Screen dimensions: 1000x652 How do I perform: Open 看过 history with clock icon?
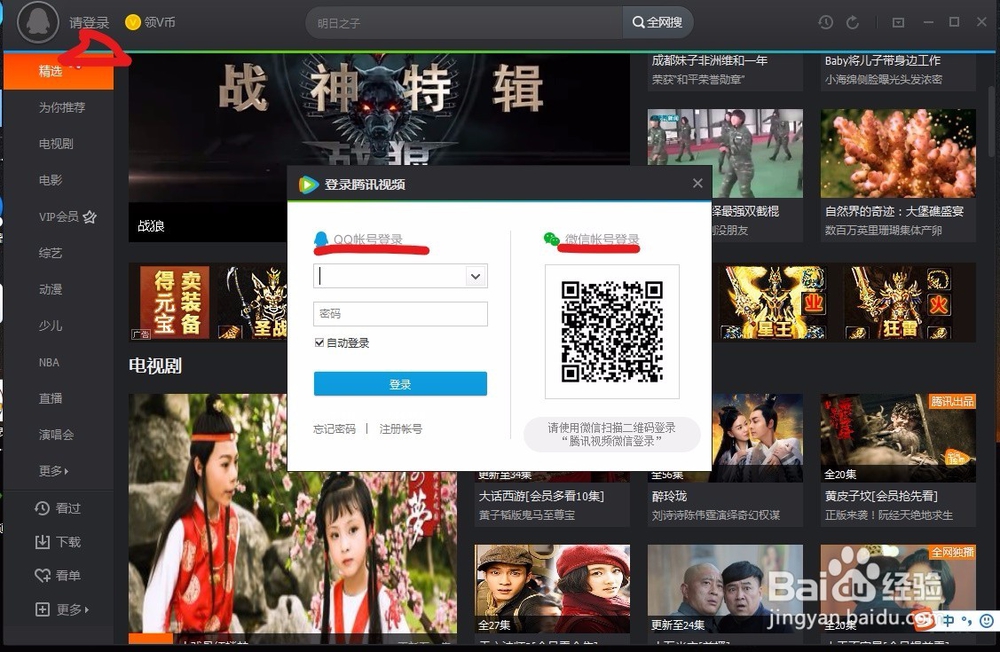[x=42, y=508]
